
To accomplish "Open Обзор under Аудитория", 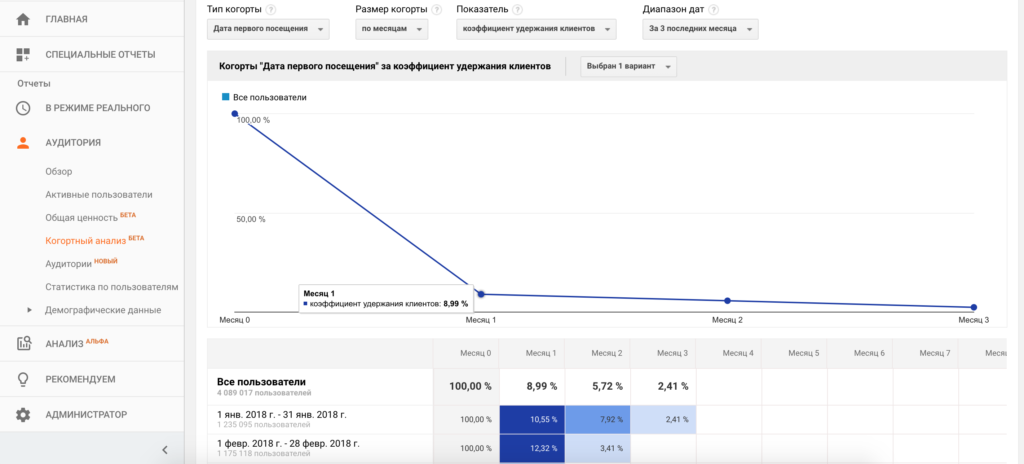I will pyautogui.click(x=59, y=171).
